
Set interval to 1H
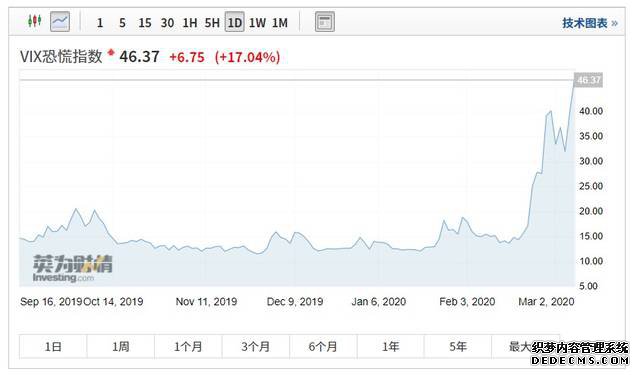190,23
